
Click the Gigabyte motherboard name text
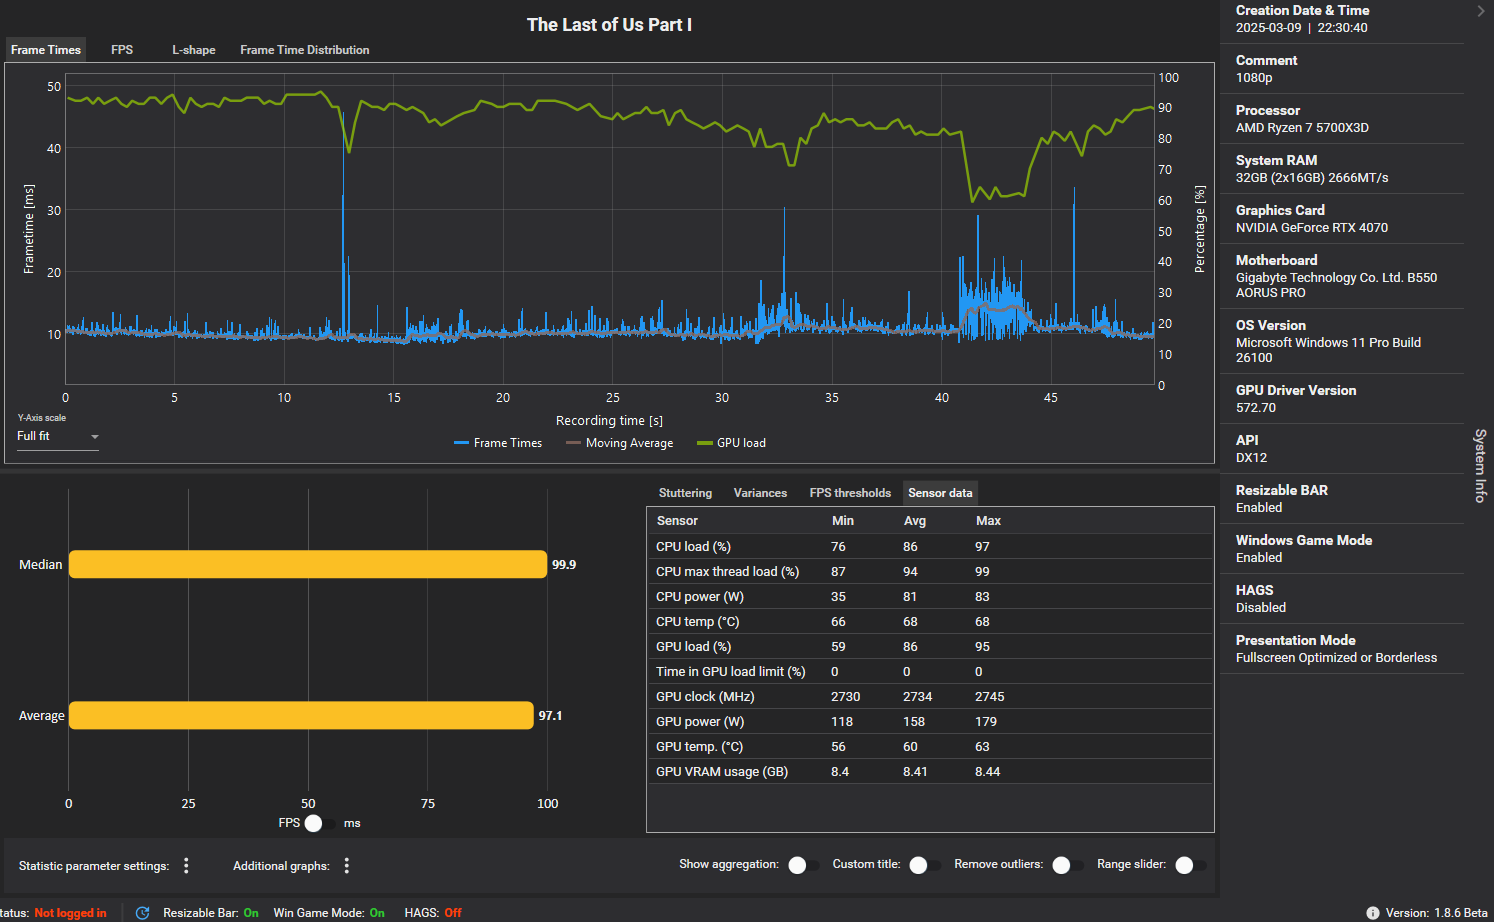click(1336, 285)
